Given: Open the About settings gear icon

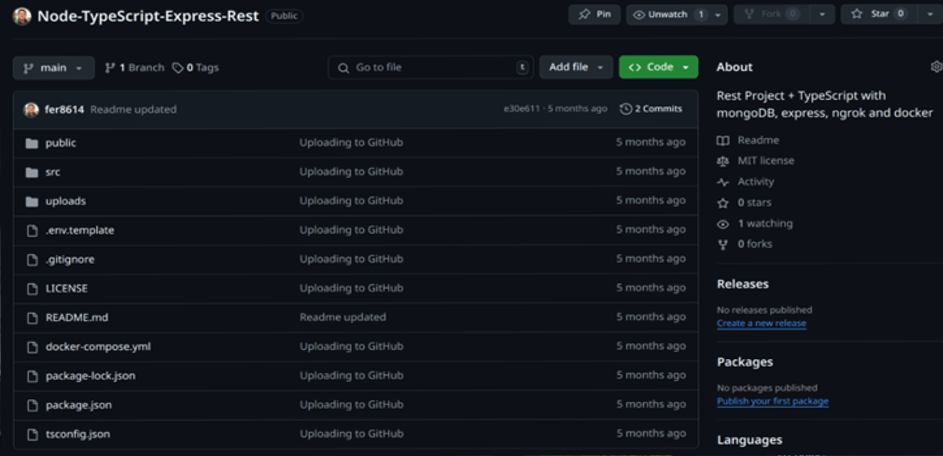Looking at the screenshot, I should [936, 67].
